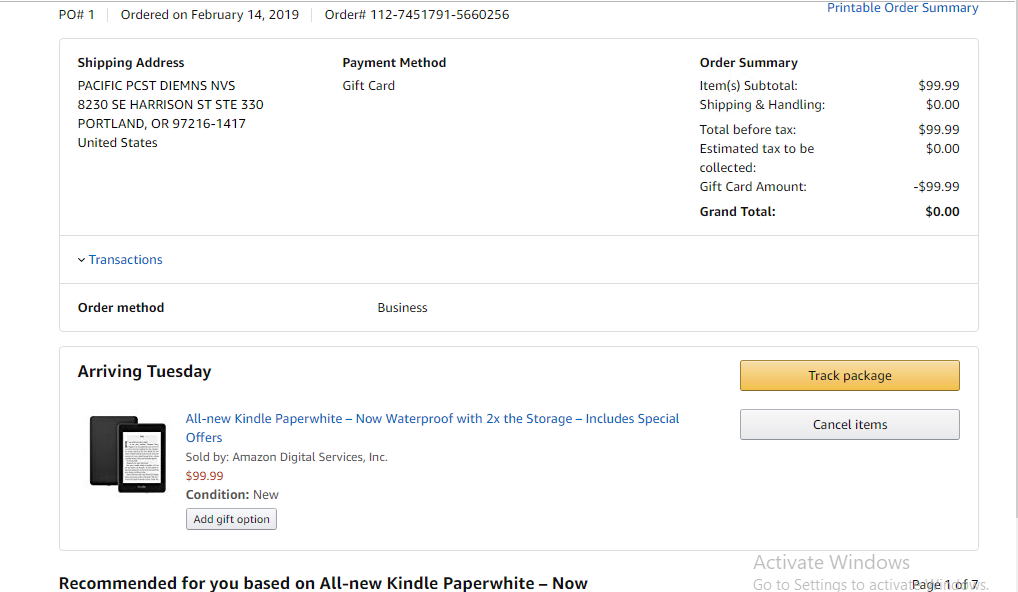Open the Printable Order Summary link

tap(902, 8)
